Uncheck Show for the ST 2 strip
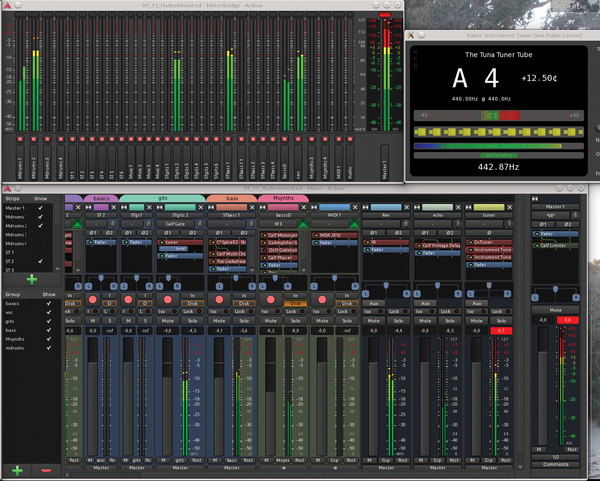The width and height of the screenshot is (600, 481). pos(40,261)
